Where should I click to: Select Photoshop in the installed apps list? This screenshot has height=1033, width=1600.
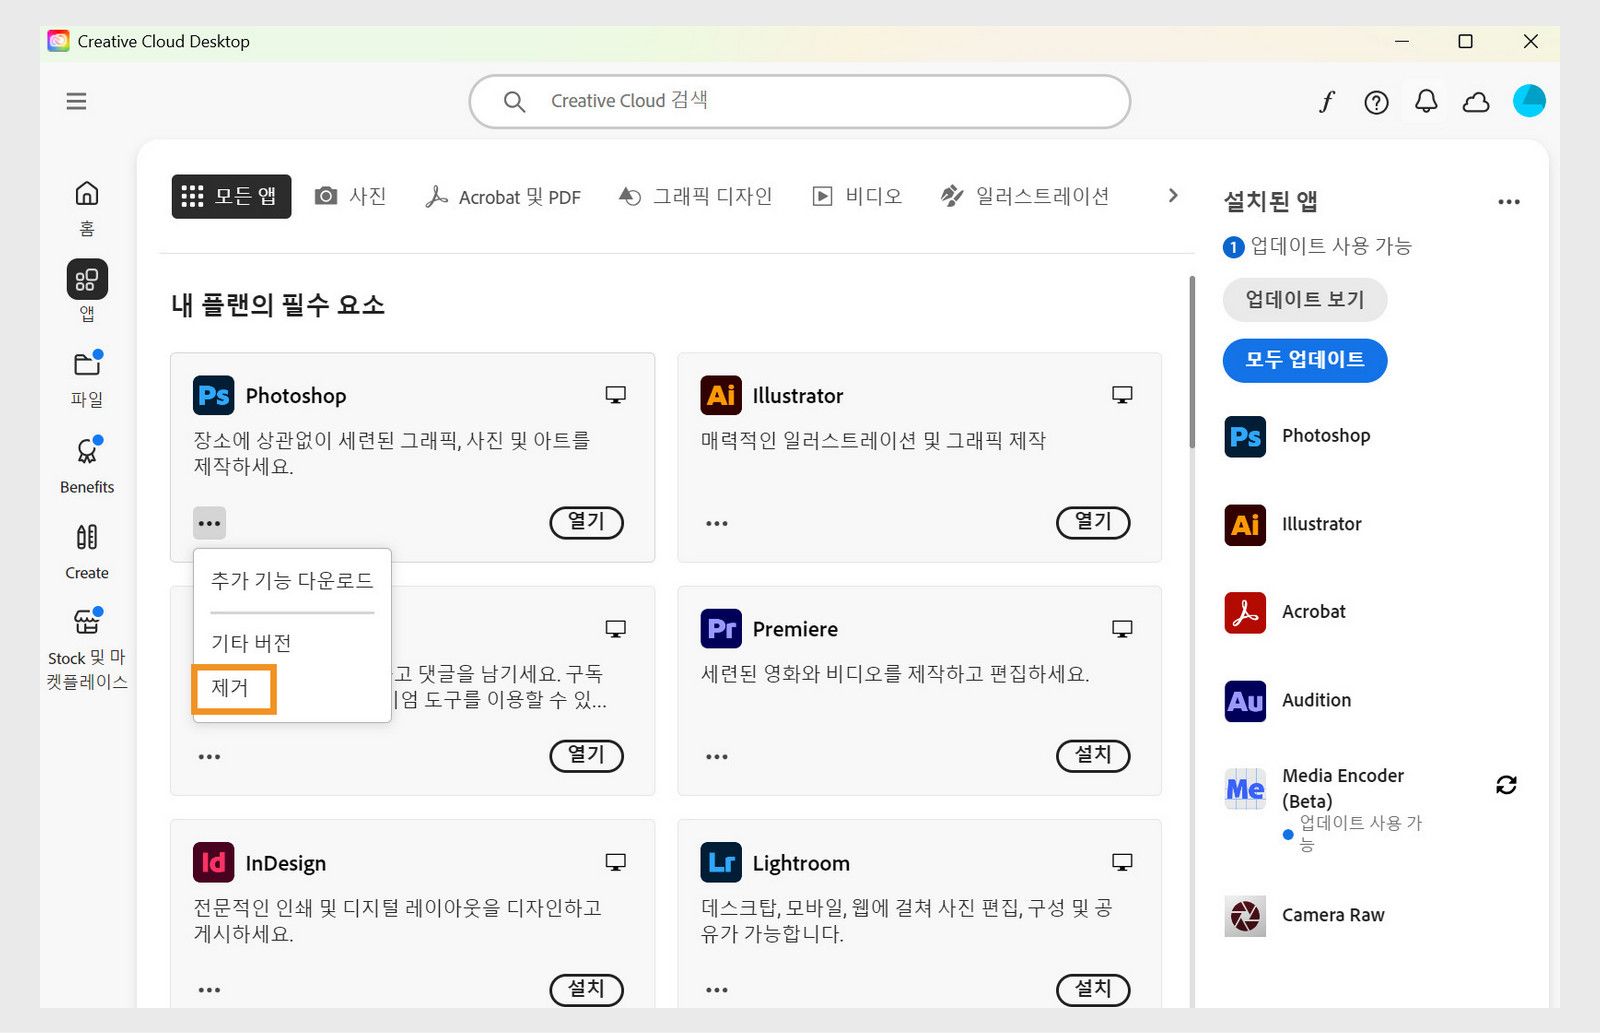(x=1326, y=435)
